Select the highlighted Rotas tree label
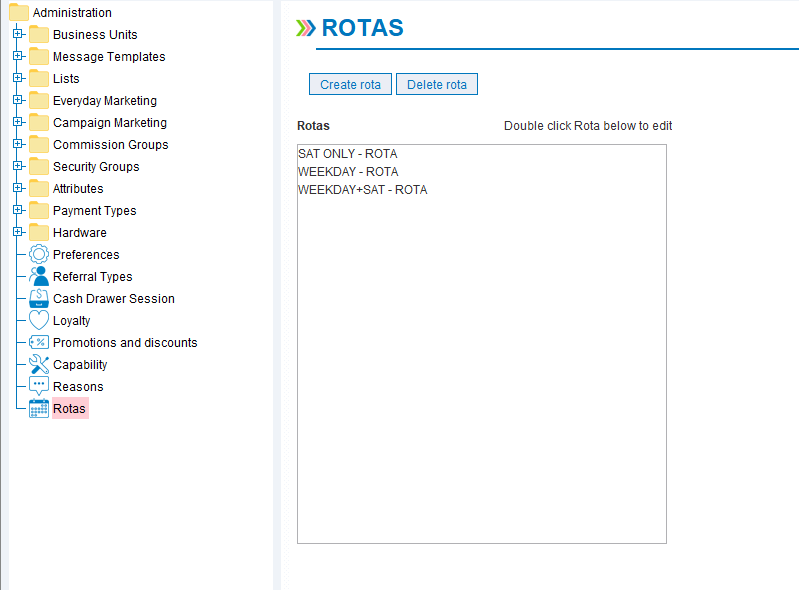Screen dimensions: 799x590 70,408
